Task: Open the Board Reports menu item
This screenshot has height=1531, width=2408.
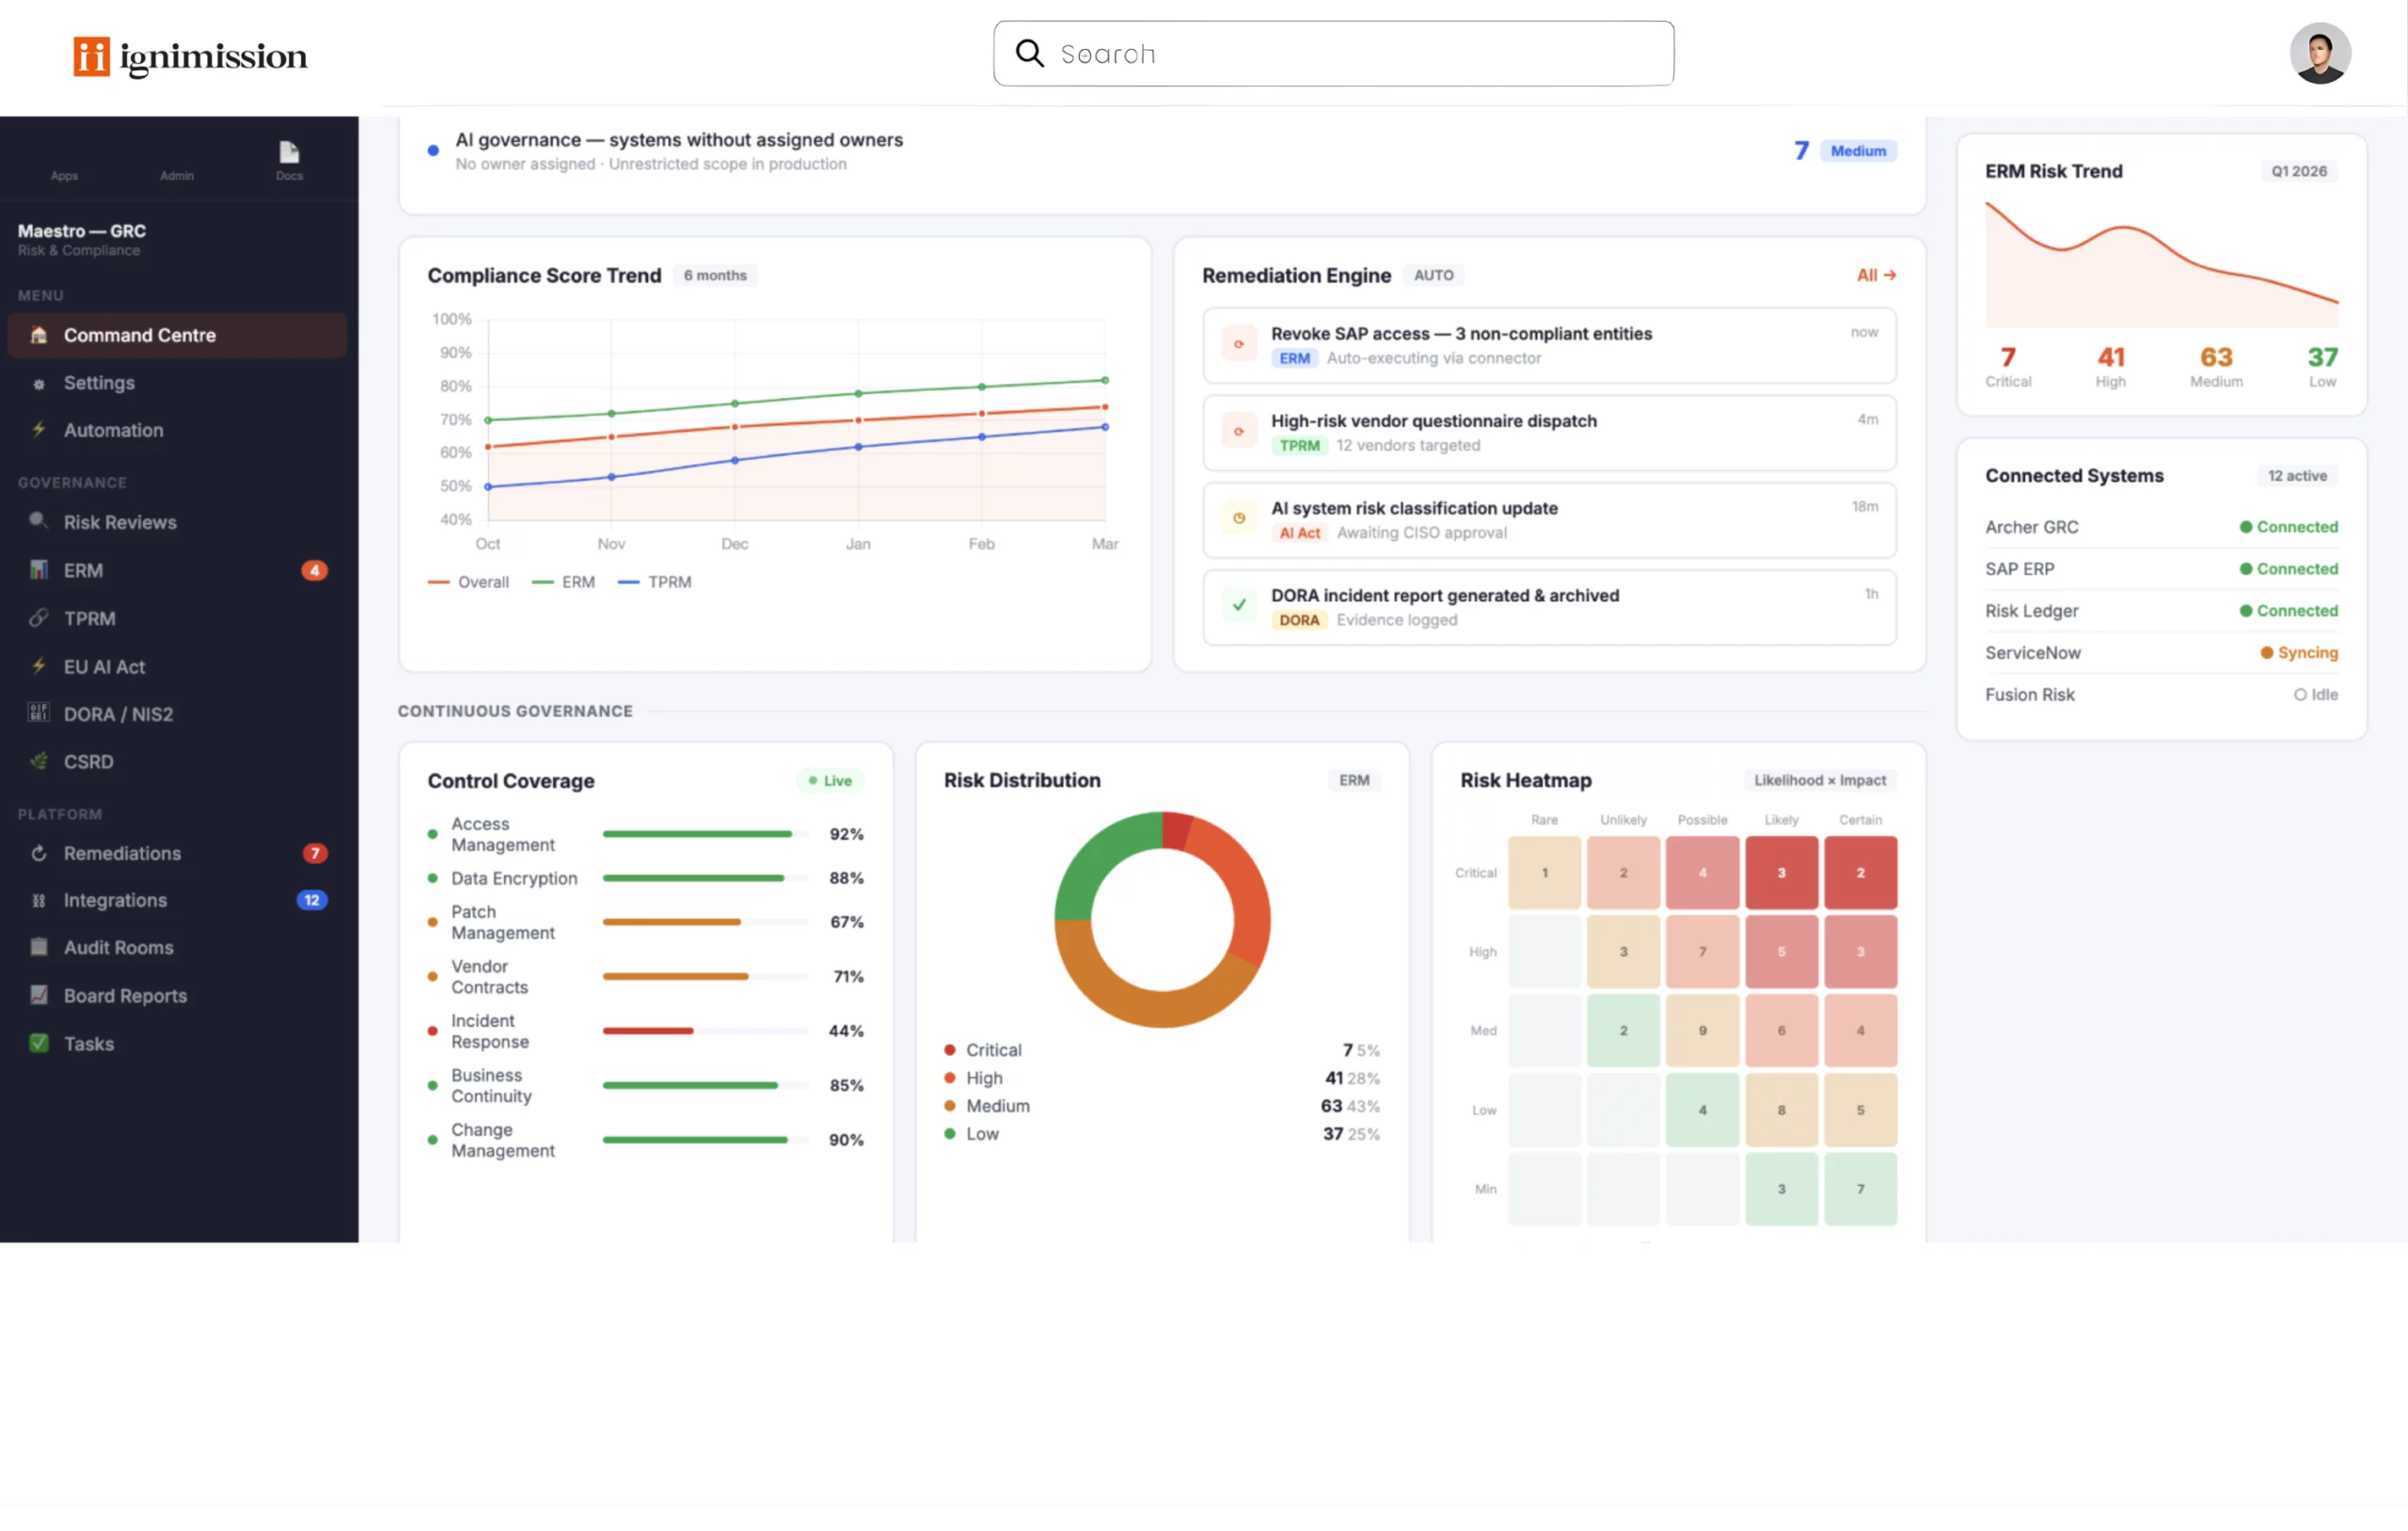Action: pos(125,995)
